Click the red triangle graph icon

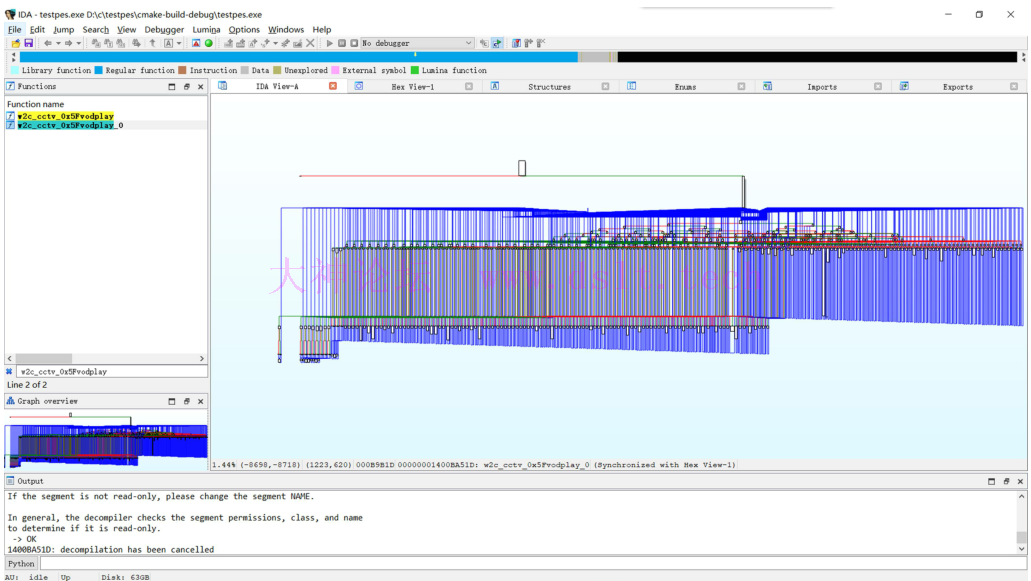(196, 43)
